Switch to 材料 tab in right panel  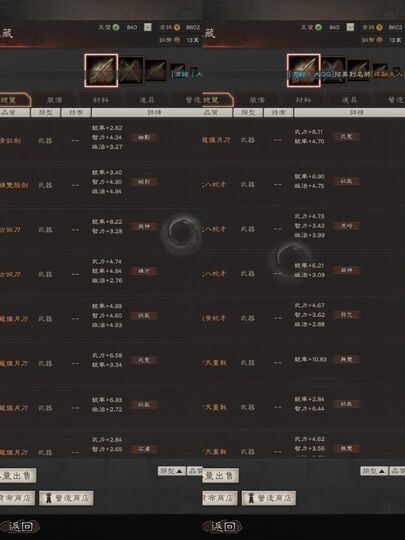coord(303,100)
